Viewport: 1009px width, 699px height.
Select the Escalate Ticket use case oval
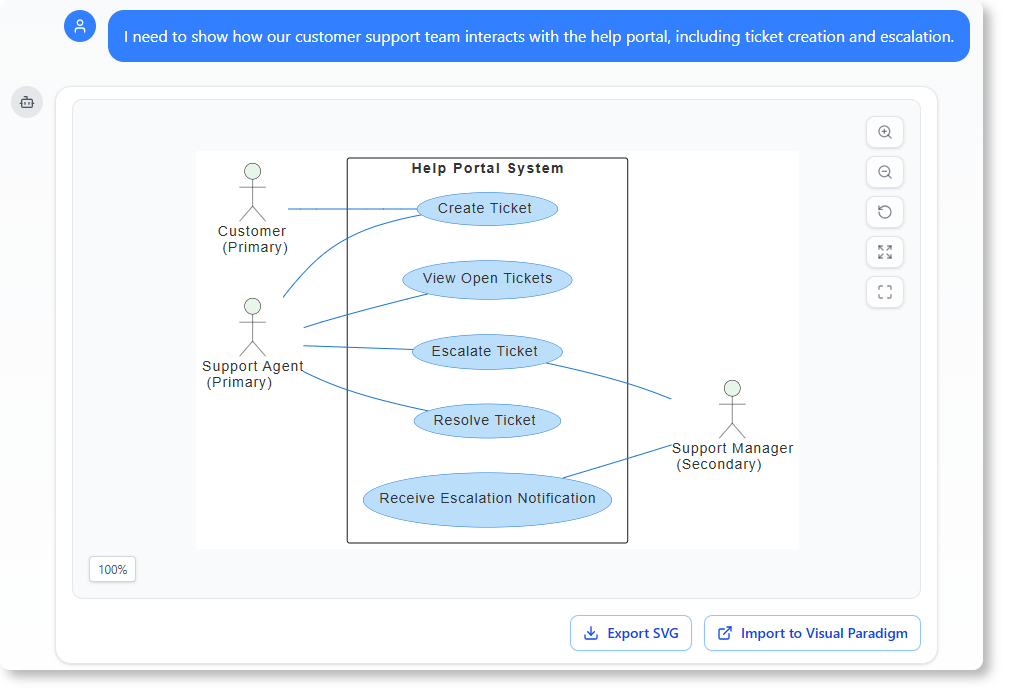tap(487, 351)
